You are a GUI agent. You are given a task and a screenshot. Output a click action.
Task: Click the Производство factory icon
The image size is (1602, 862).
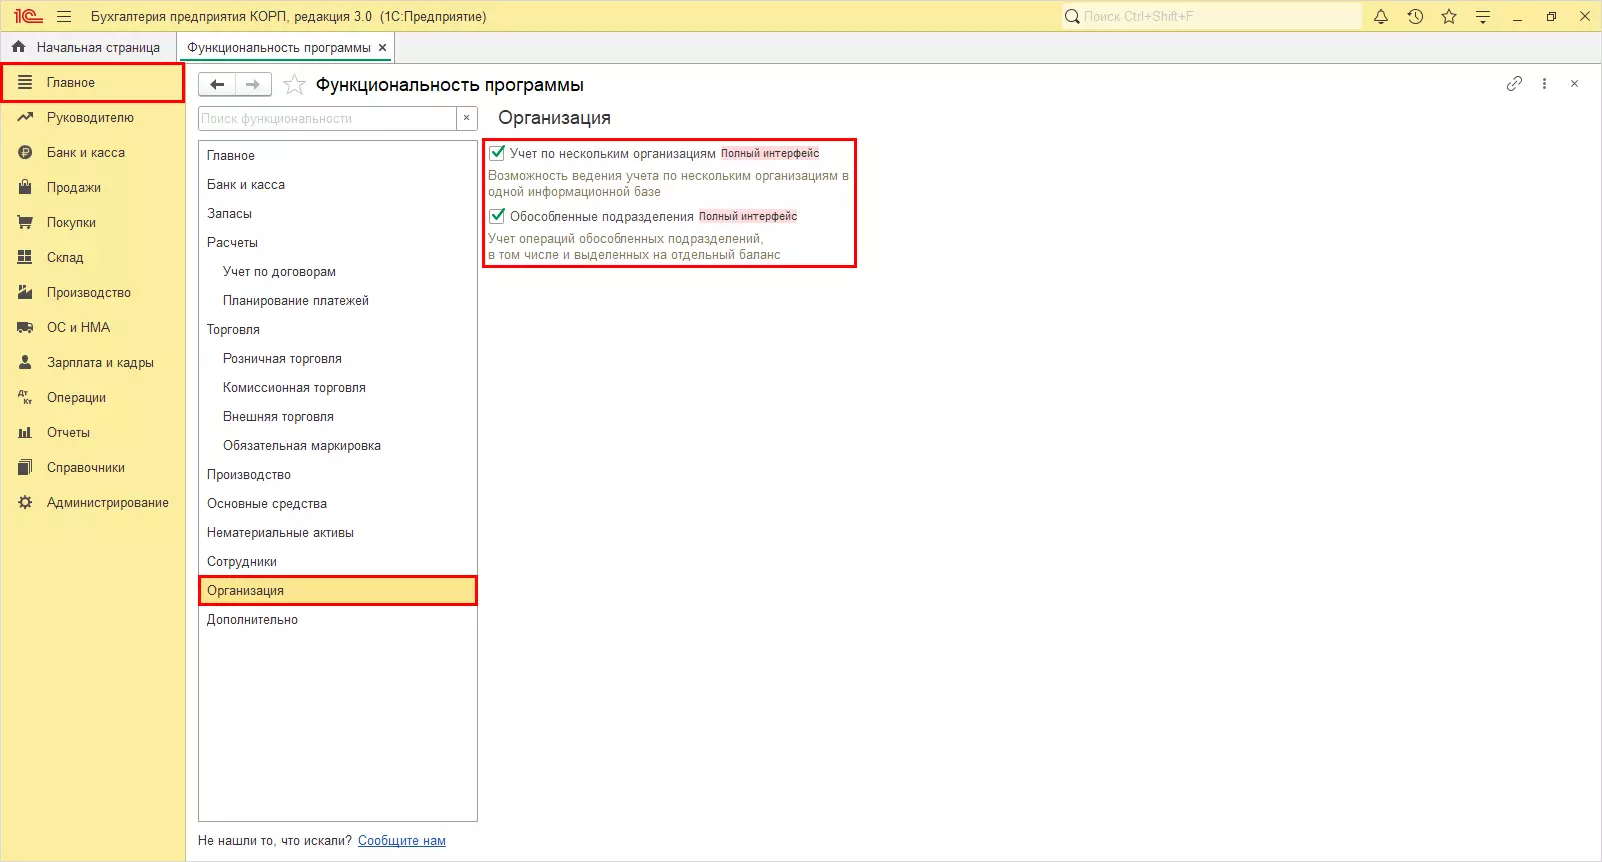pyautogui.click(x=25, y=292)
